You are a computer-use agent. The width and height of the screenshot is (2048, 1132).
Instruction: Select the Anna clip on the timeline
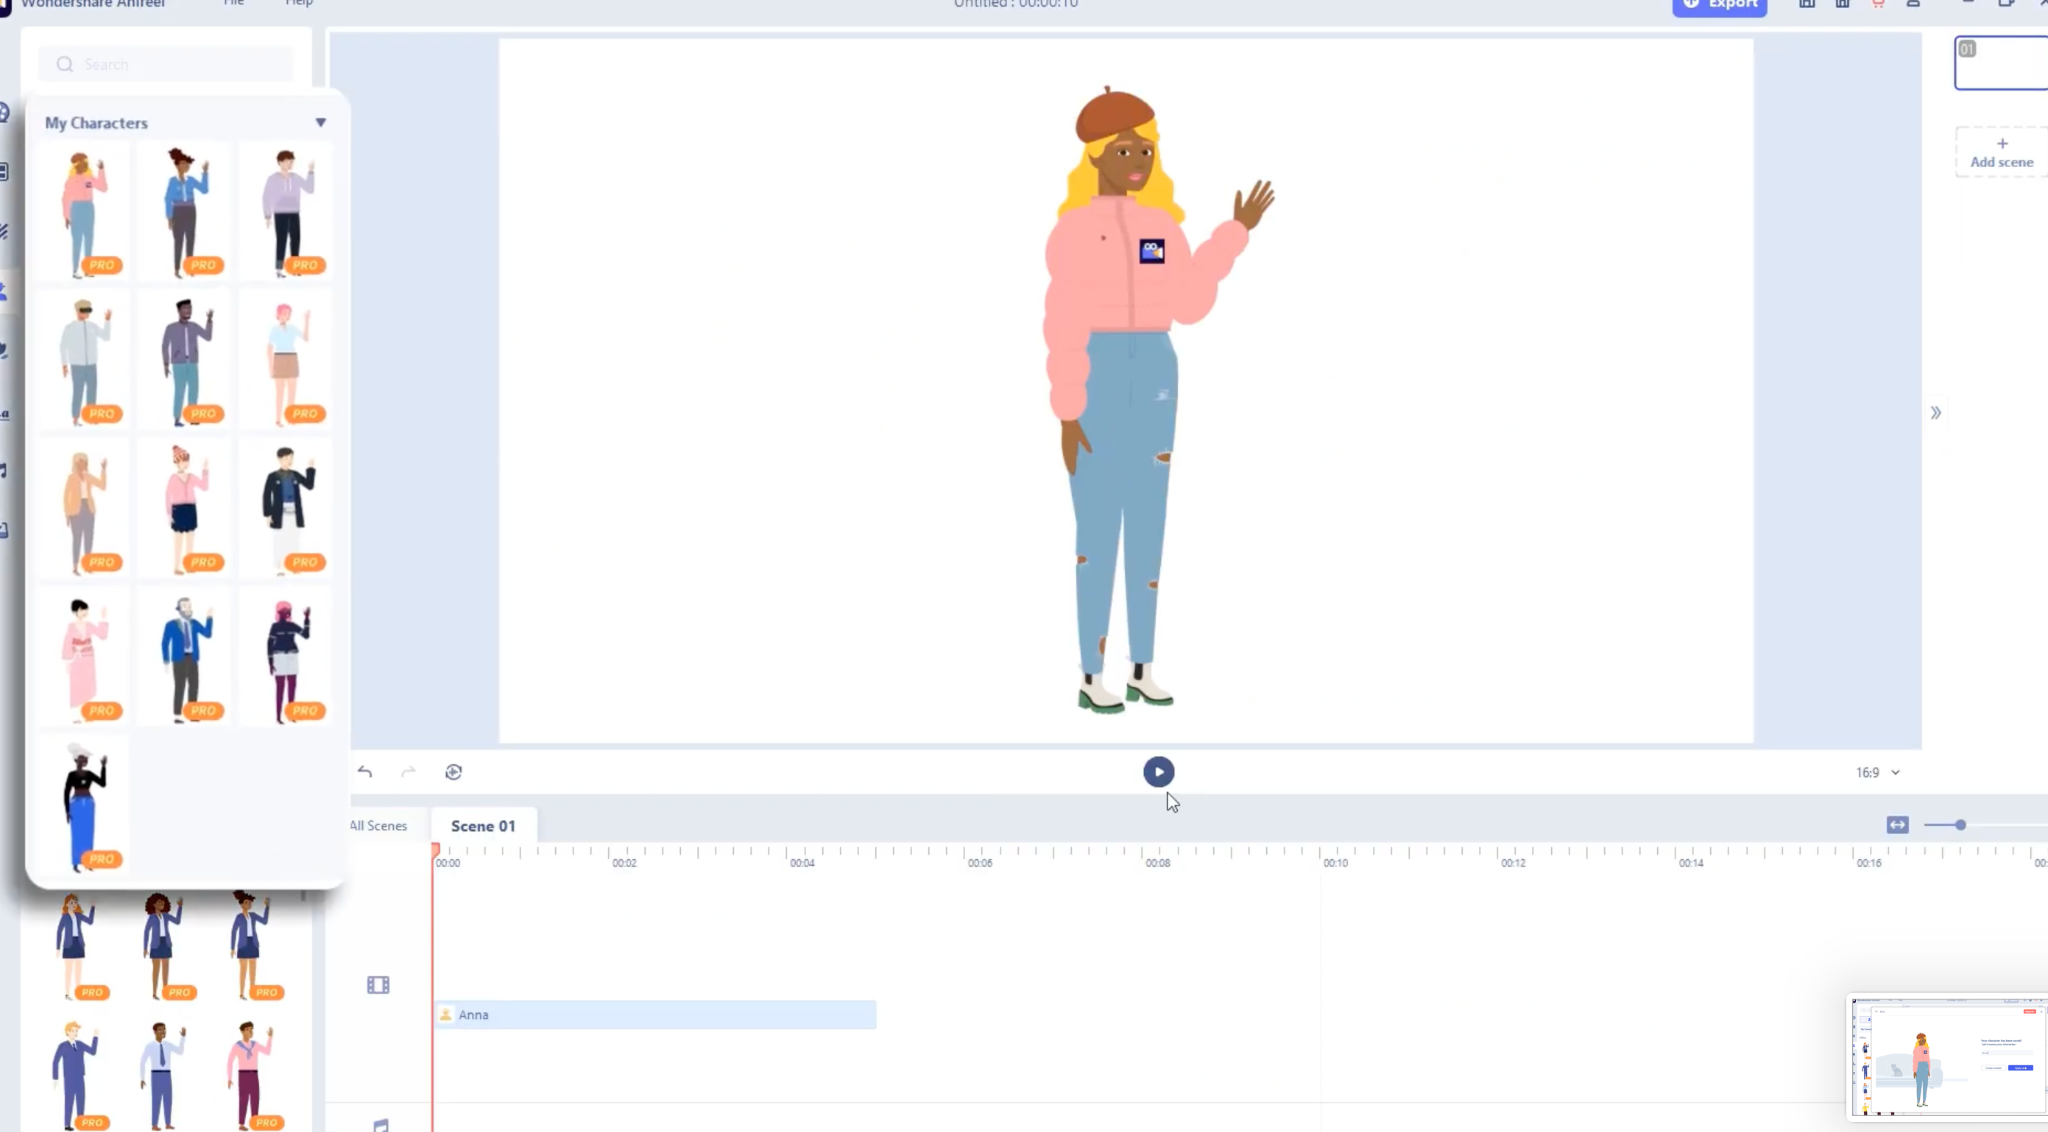coord(655,1015)
